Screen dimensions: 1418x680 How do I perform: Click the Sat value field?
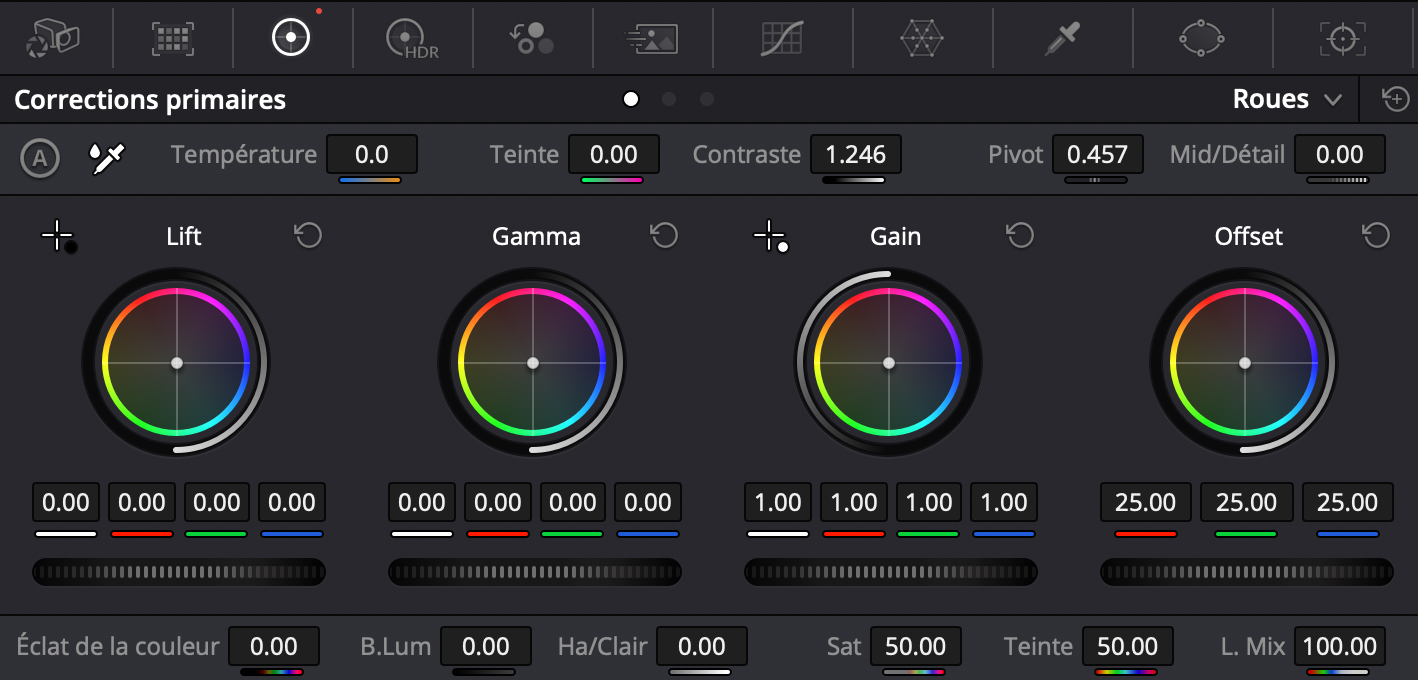pos(915,646)
